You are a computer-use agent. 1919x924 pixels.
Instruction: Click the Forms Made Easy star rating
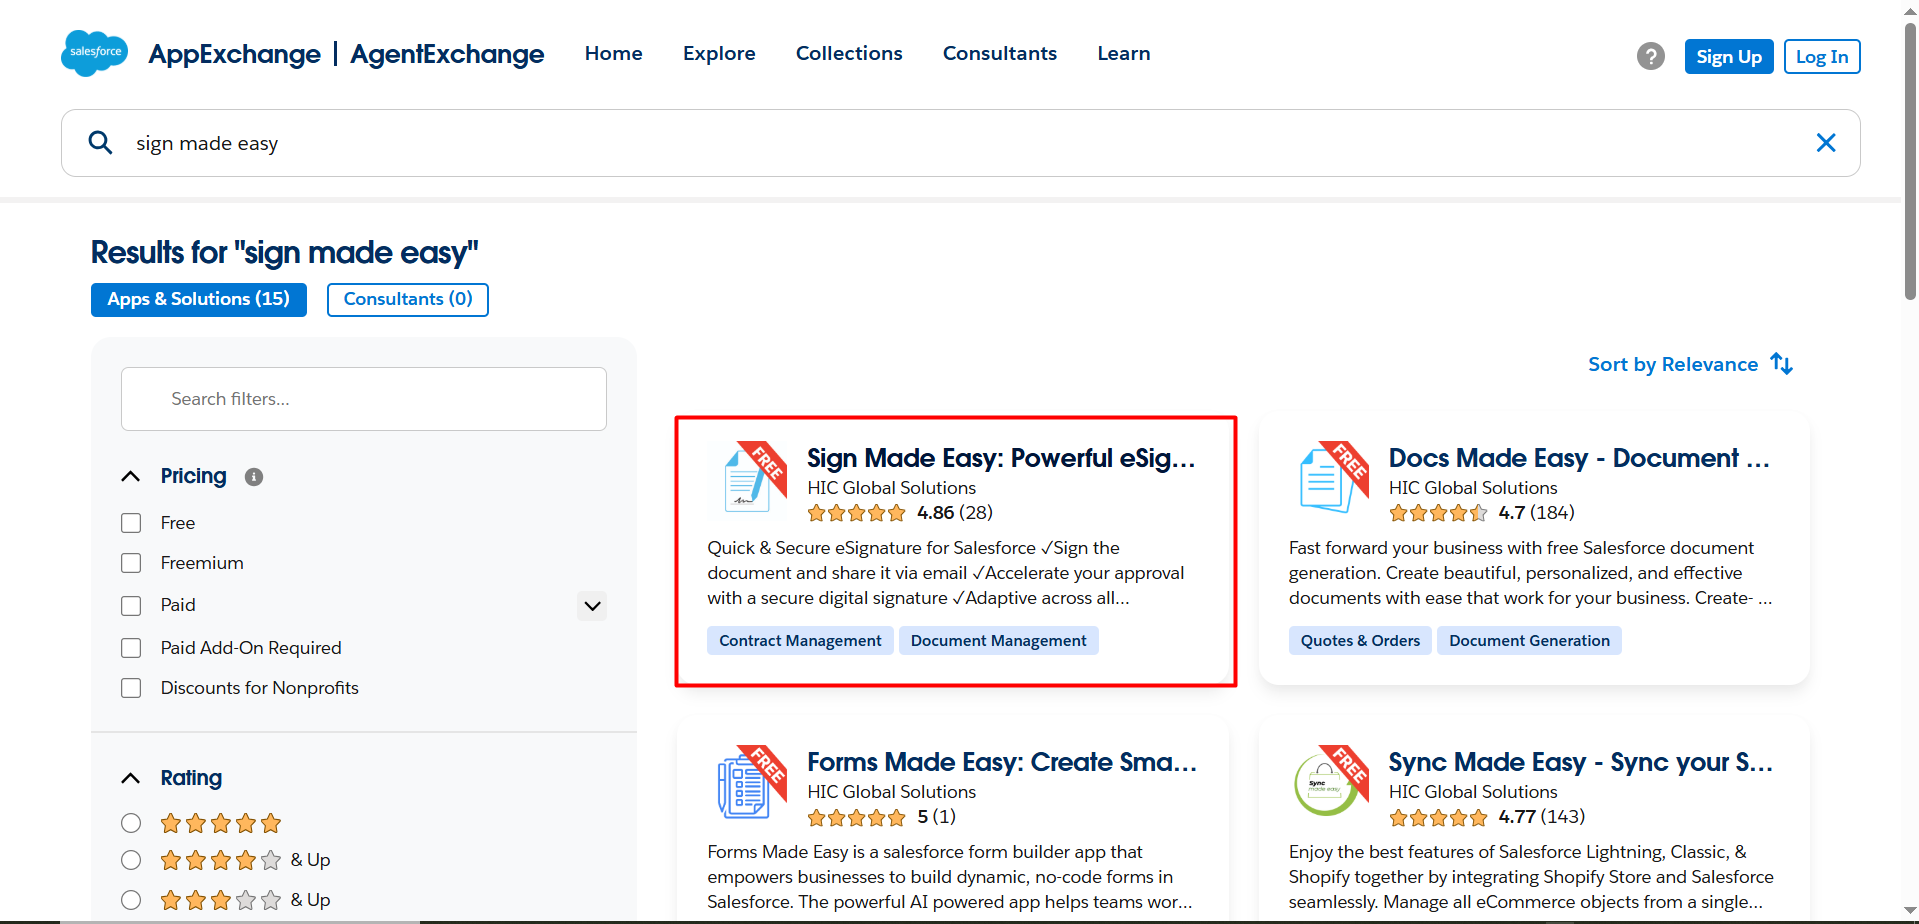[856, 817]
